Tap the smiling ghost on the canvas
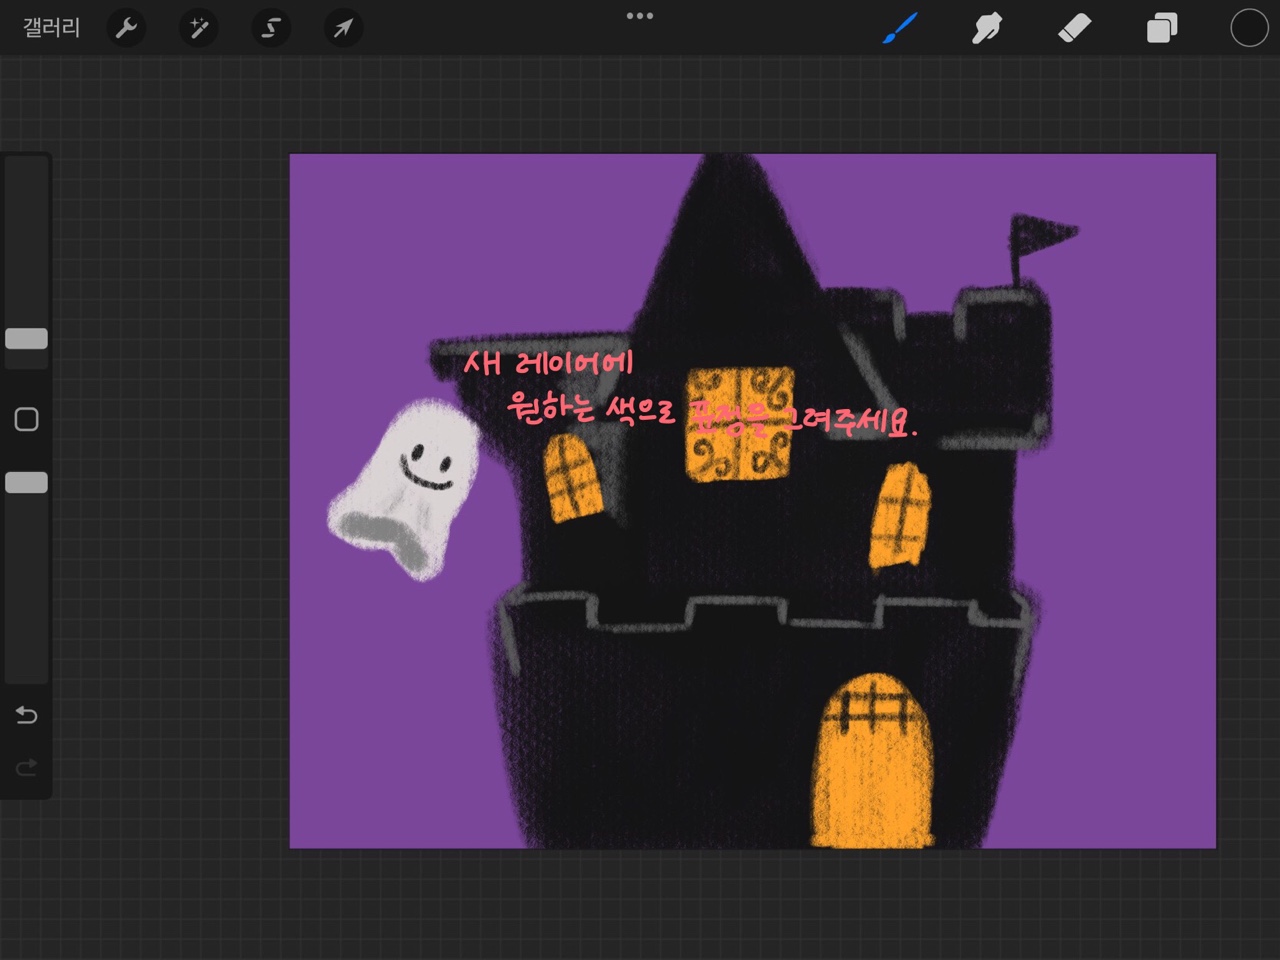Image resolution: width=1280 pixels, height=960 pixels. pos(406,488)
